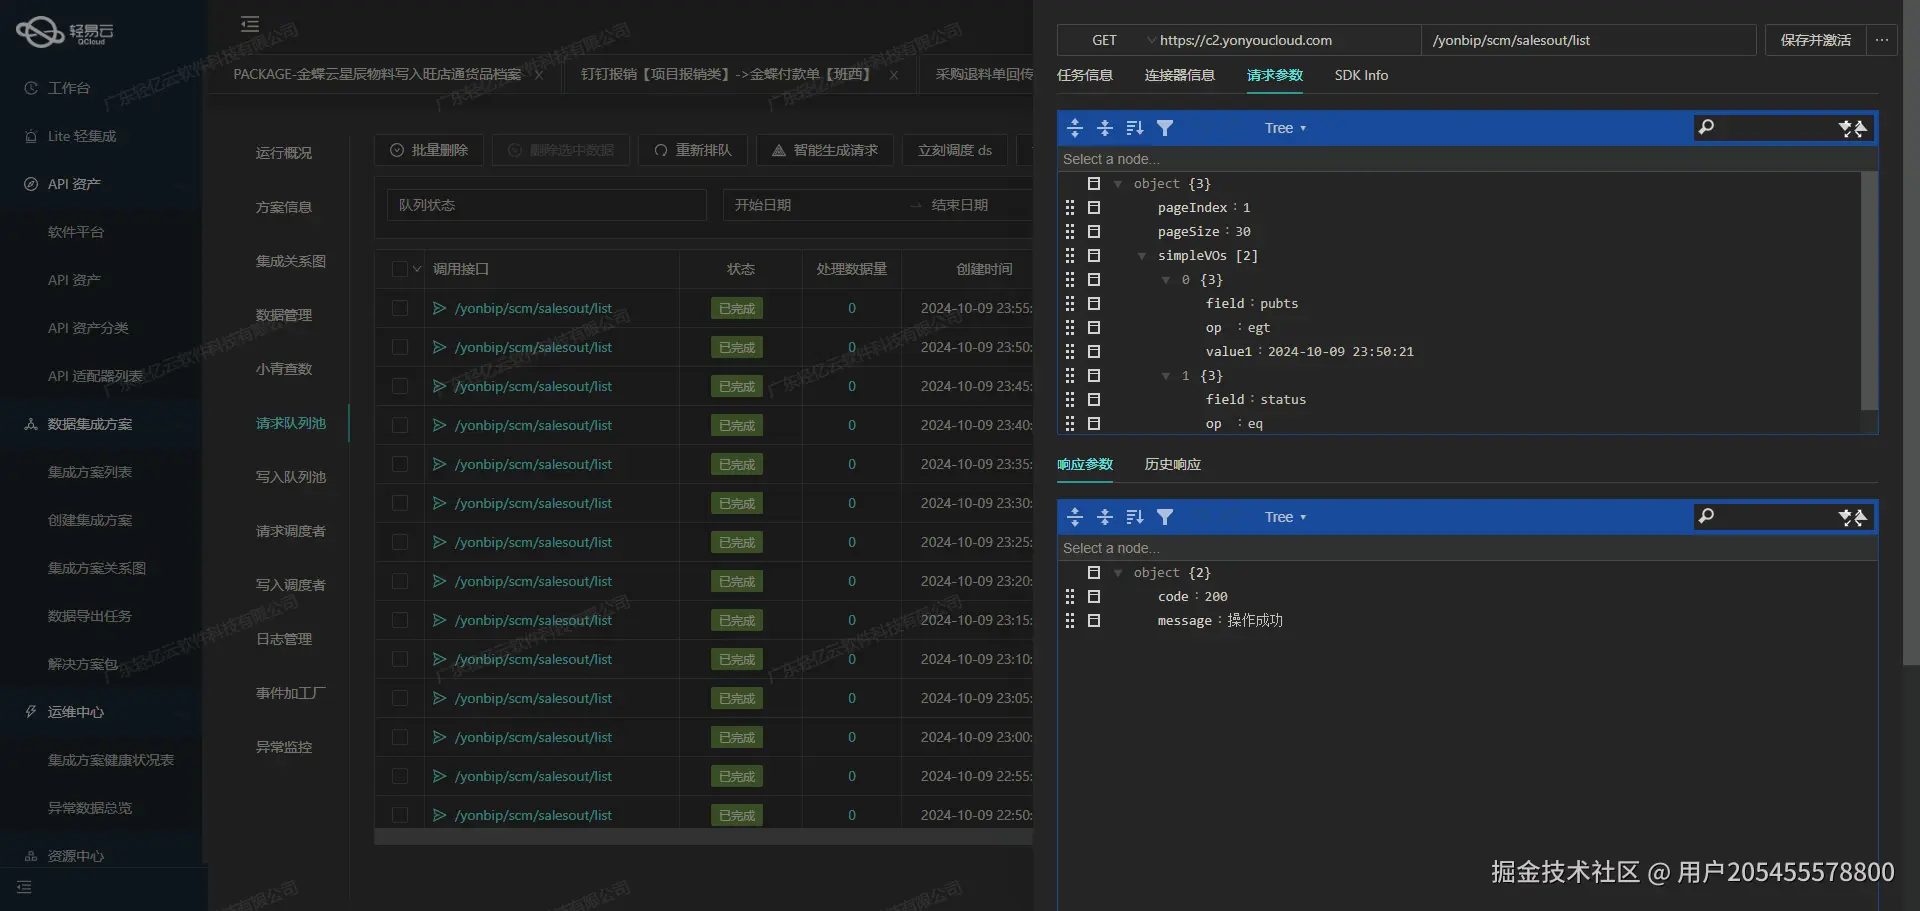Switch to the SDK Info tab
1920x911 pixels.
click(x=1360, y=75)
